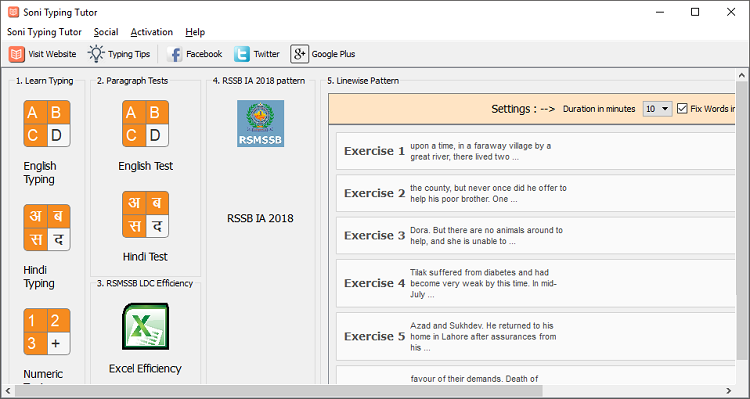Click the Excel Efficiency label

[145, 368]
